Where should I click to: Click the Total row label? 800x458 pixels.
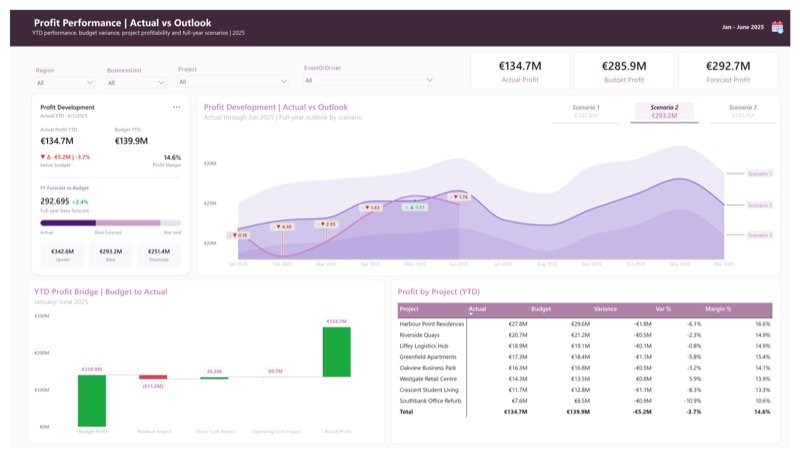(x=406, y=412)
